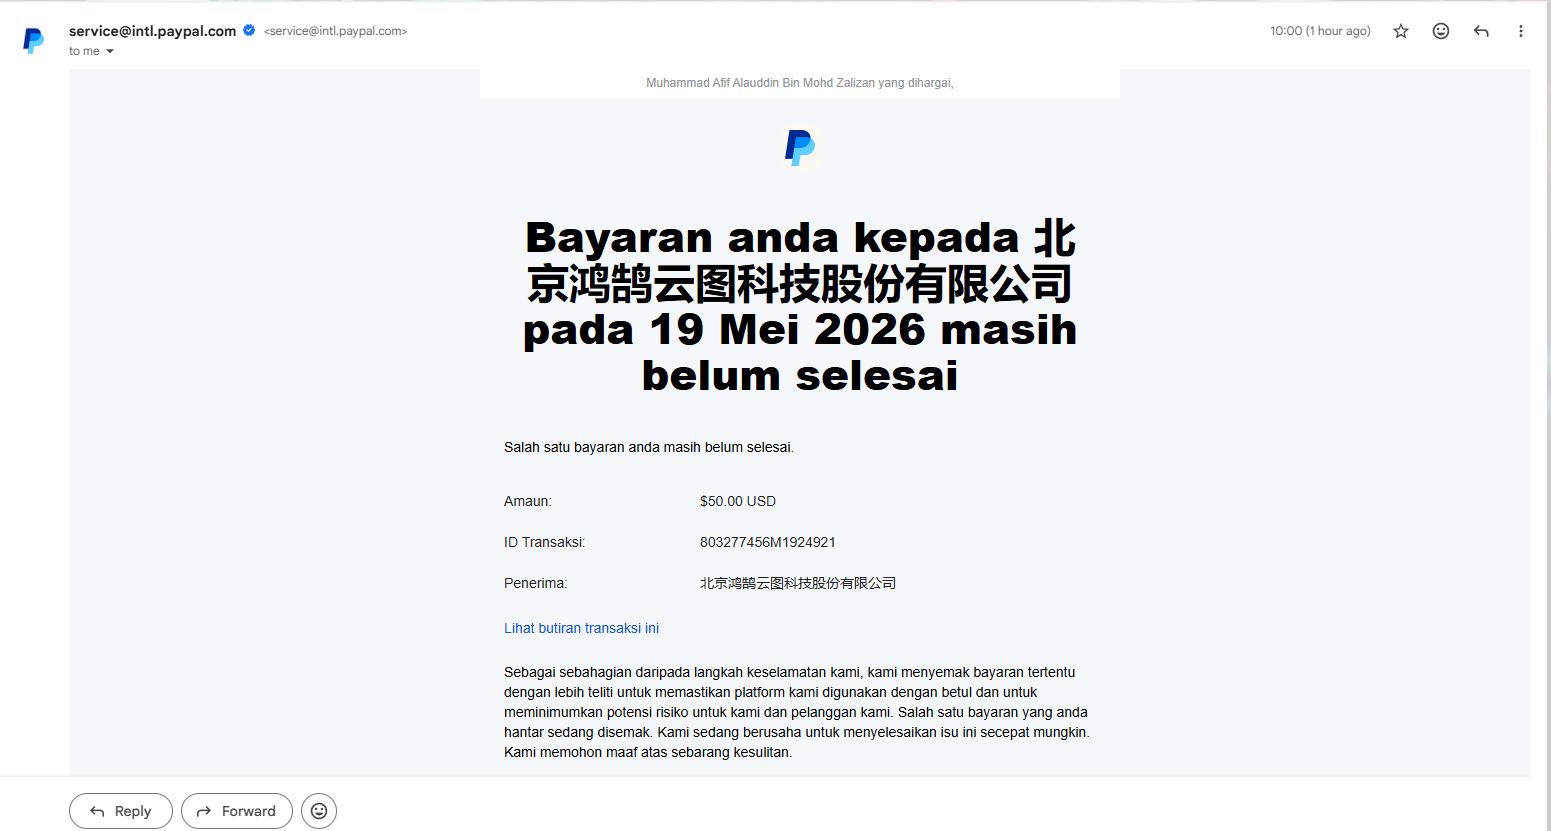Image resolution: width=1551 pixels, height=831 pixels.
Task: Click the reply arrow icon at top right
Action: point(1481,31)
